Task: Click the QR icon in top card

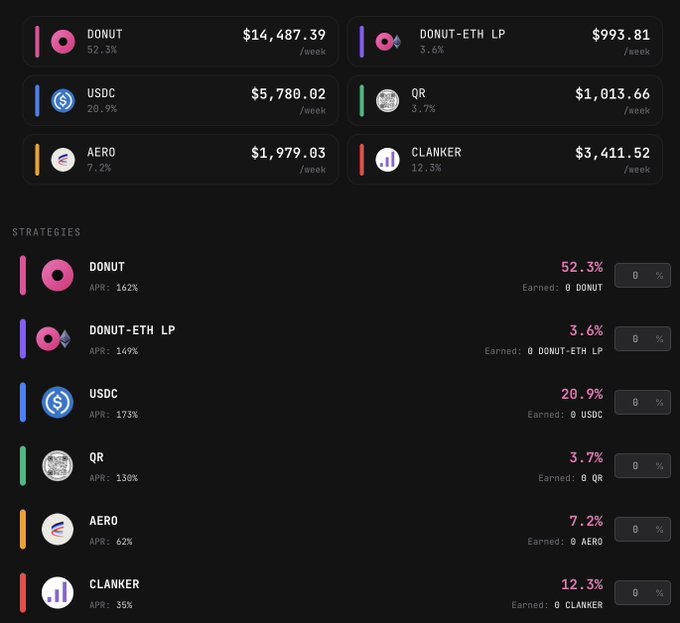Action: pyautogui.click(x=387, y=100)
